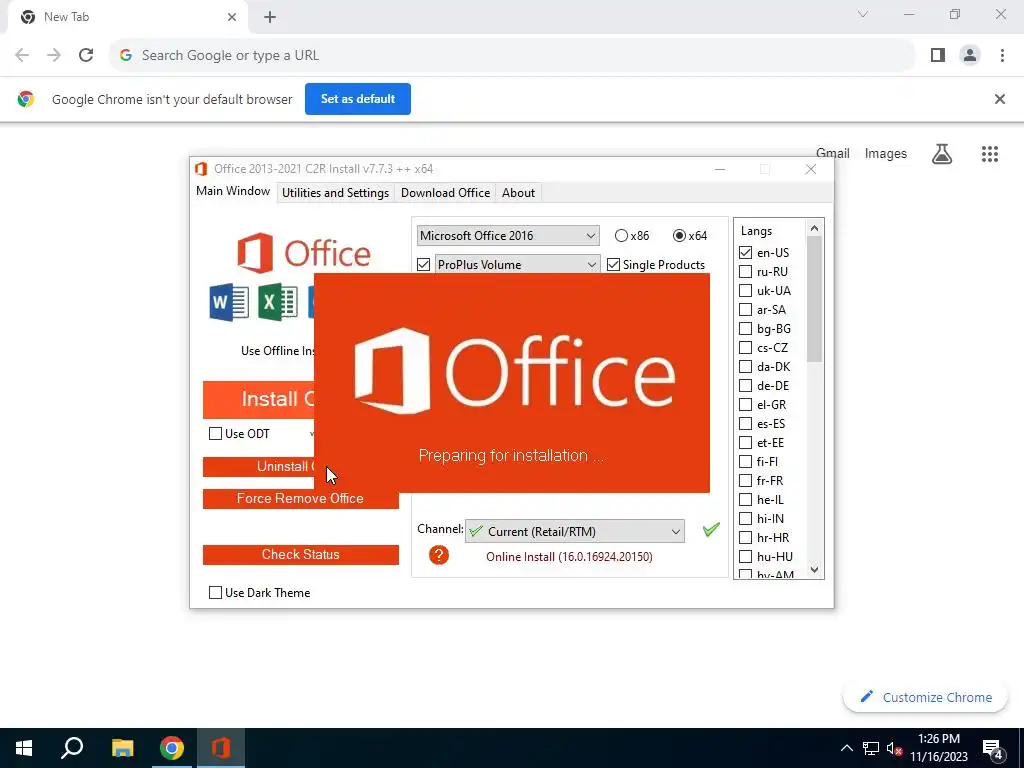Switch to About tab

[x=519, y=193]
